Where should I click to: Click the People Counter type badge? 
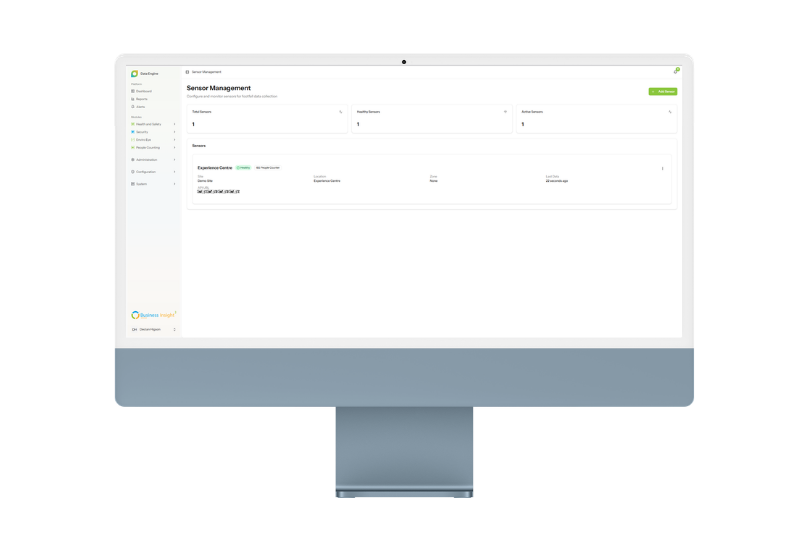(x=268, y=168)
